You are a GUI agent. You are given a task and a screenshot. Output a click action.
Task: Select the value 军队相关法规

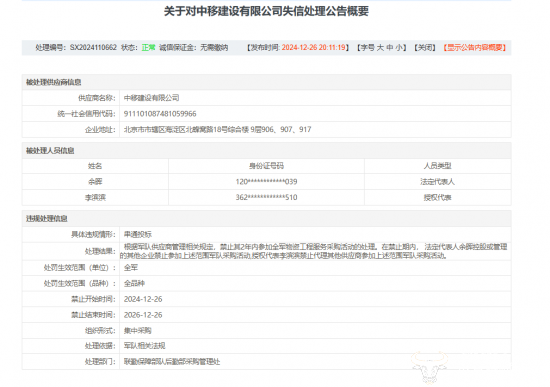(x=145, y=346)
